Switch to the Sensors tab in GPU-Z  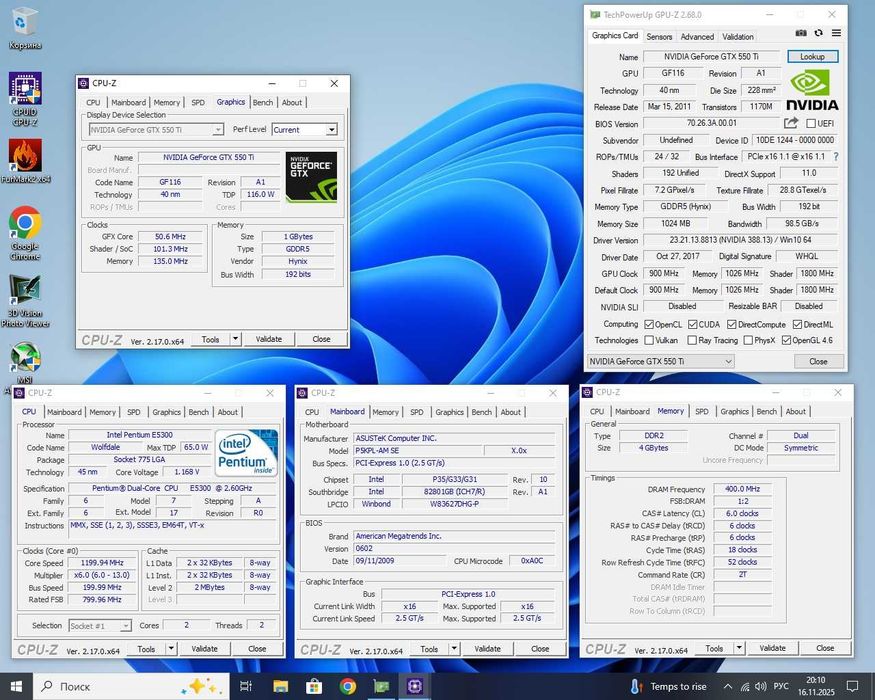pos(659,36)
